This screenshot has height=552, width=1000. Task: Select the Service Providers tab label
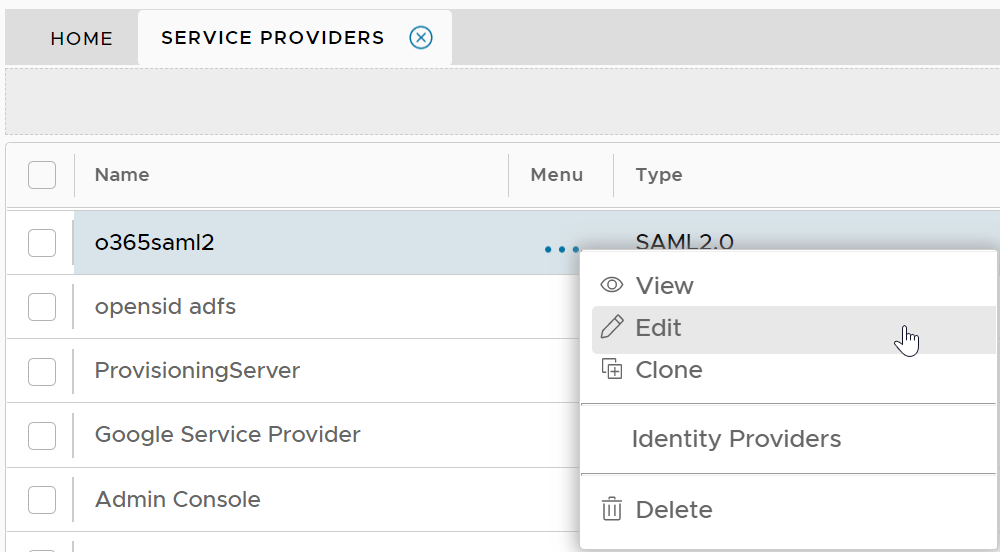coord(272,38)
